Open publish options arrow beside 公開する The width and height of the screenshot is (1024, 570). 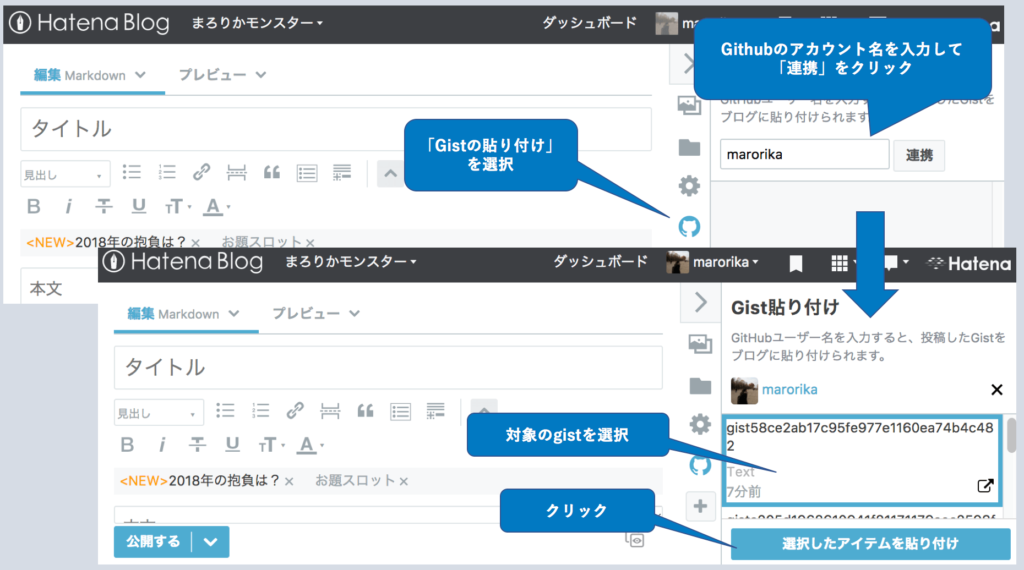[210, 542]
